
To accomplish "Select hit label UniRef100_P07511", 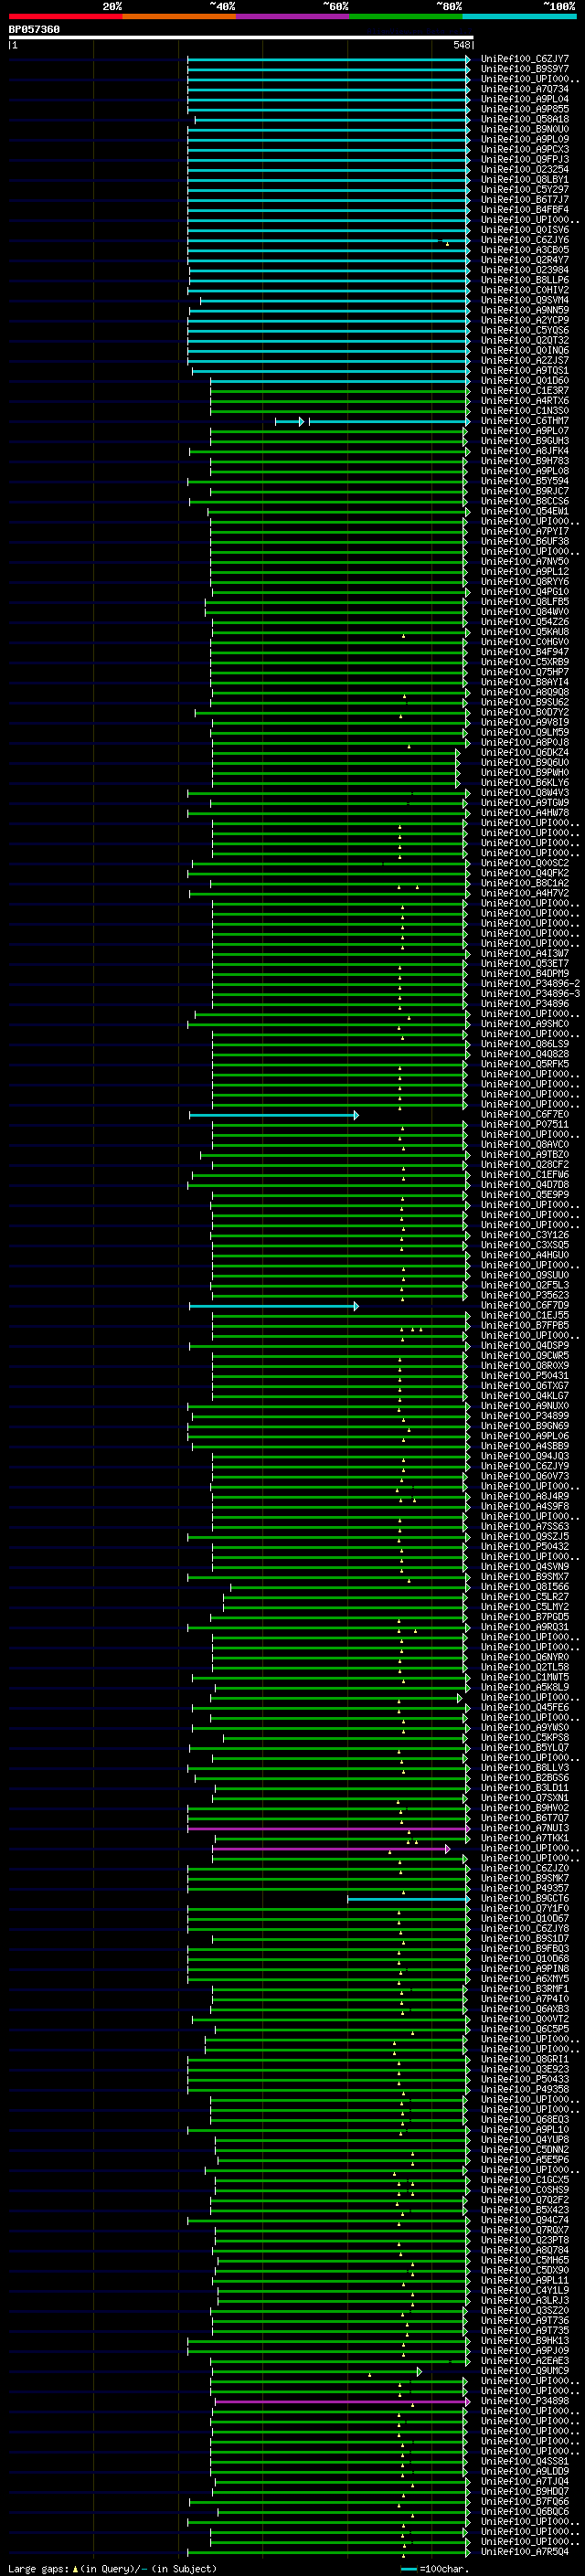I will point(524,1125).
